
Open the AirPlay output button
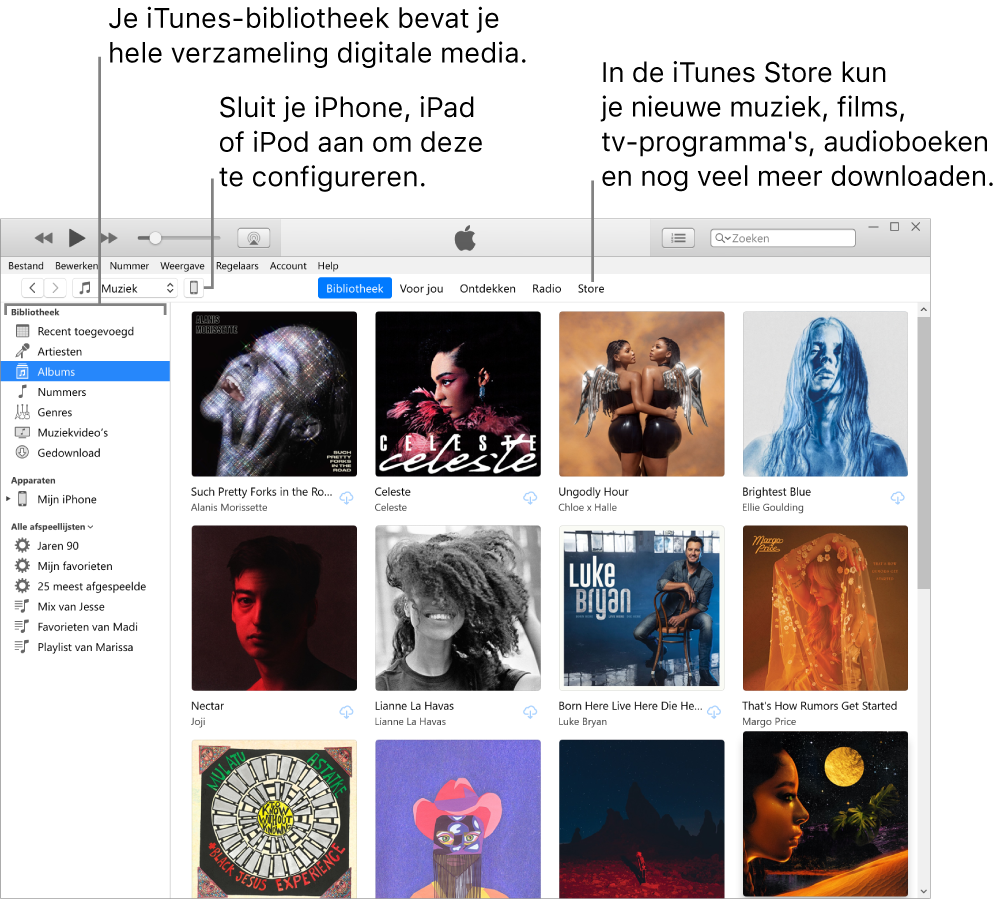pyautogui.click(x=254, y=238)
